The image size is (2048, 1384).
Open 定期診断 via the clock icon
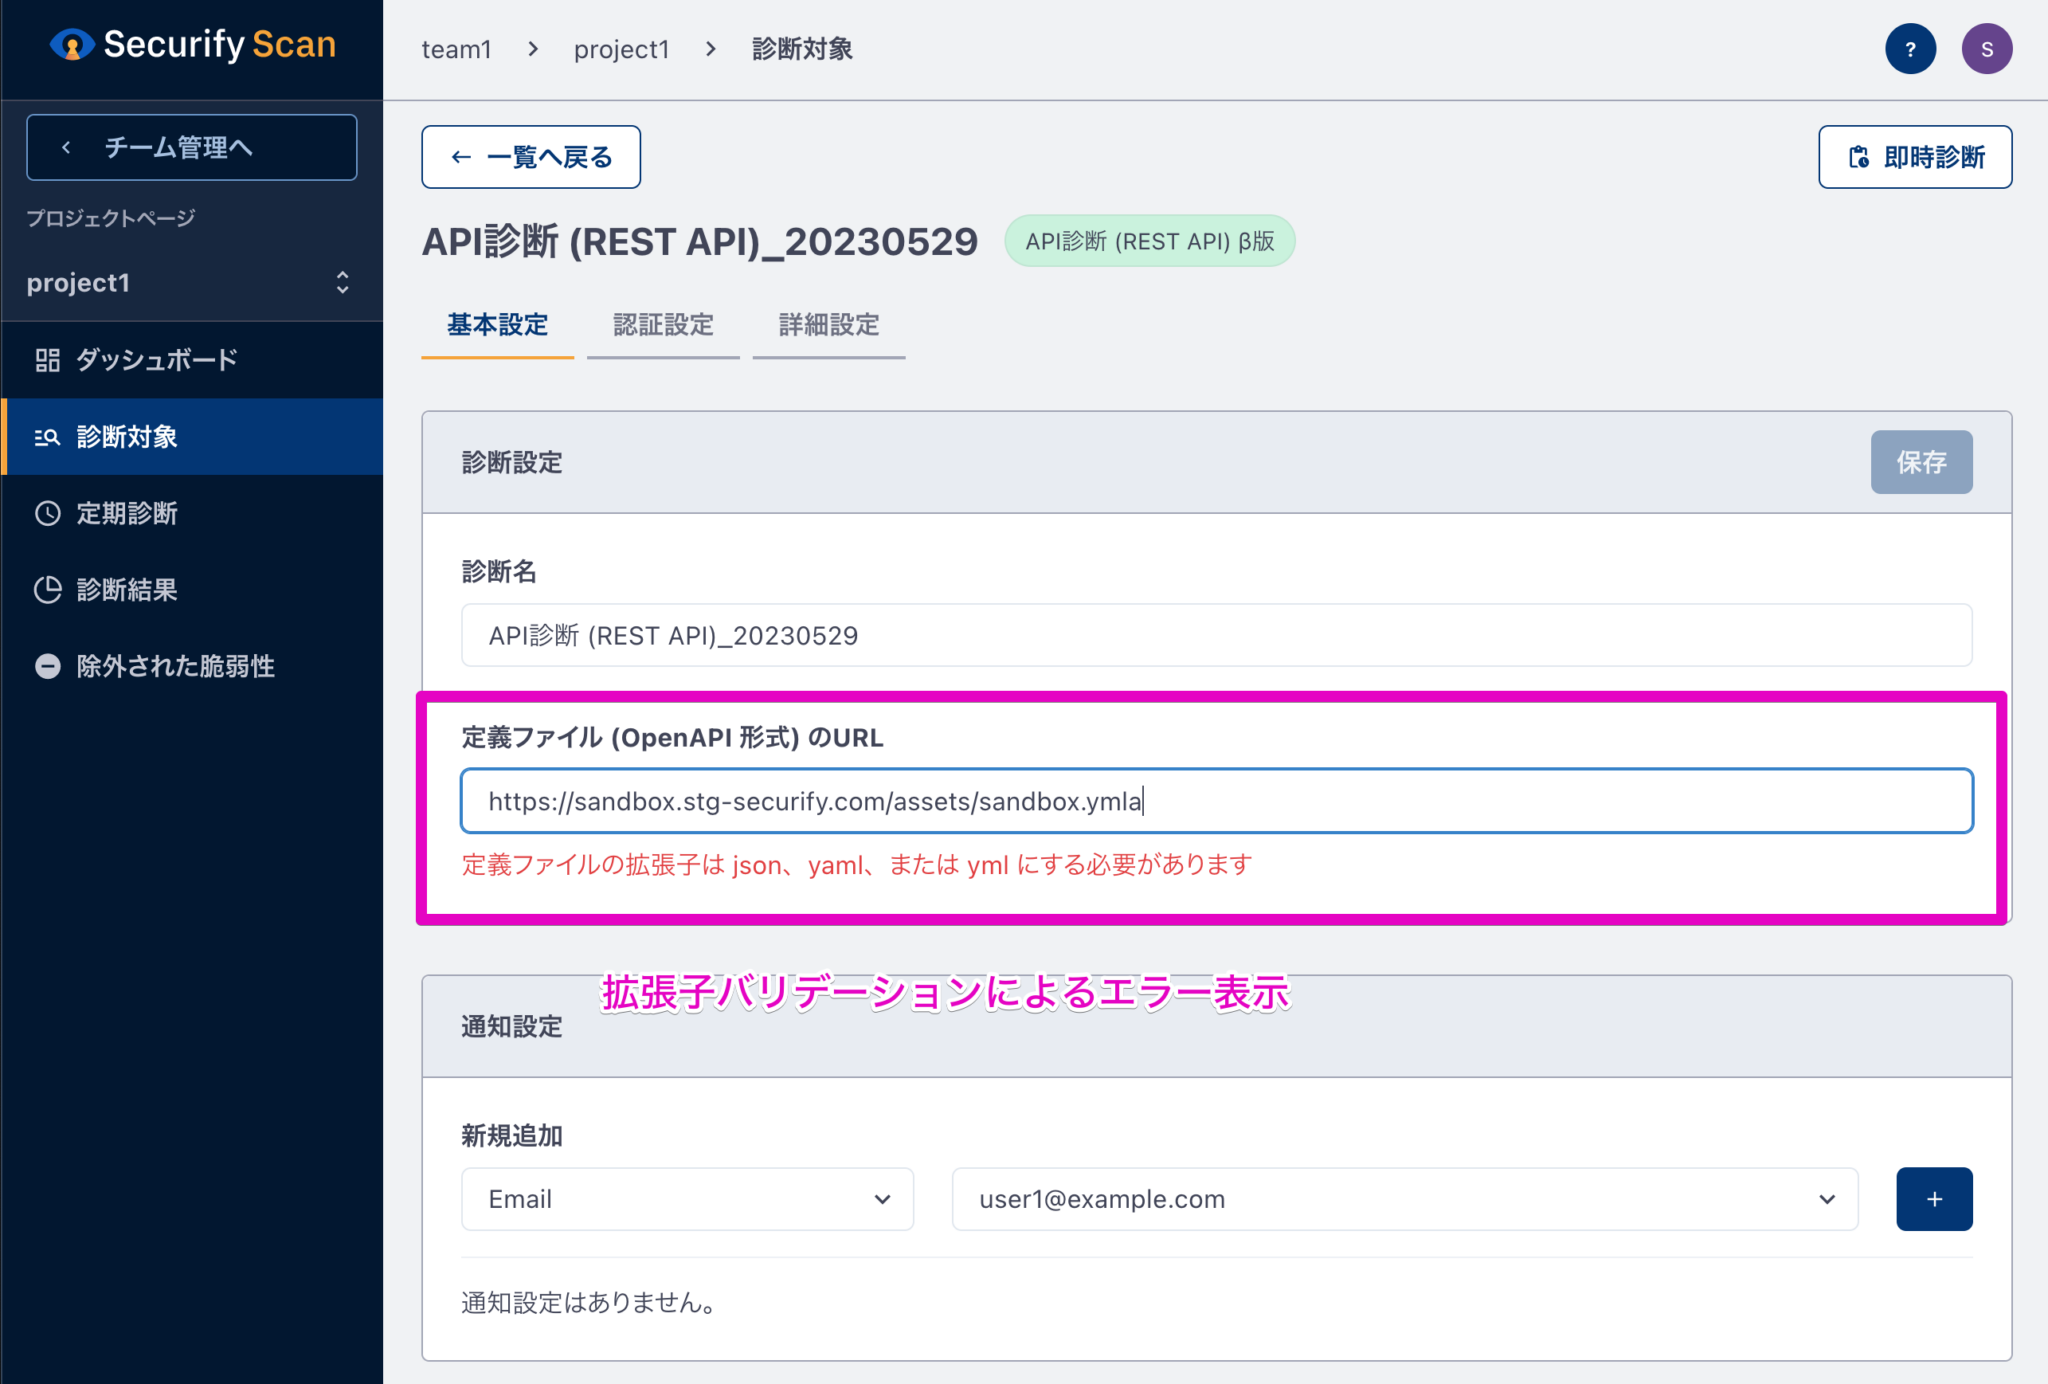click(47, 514)
